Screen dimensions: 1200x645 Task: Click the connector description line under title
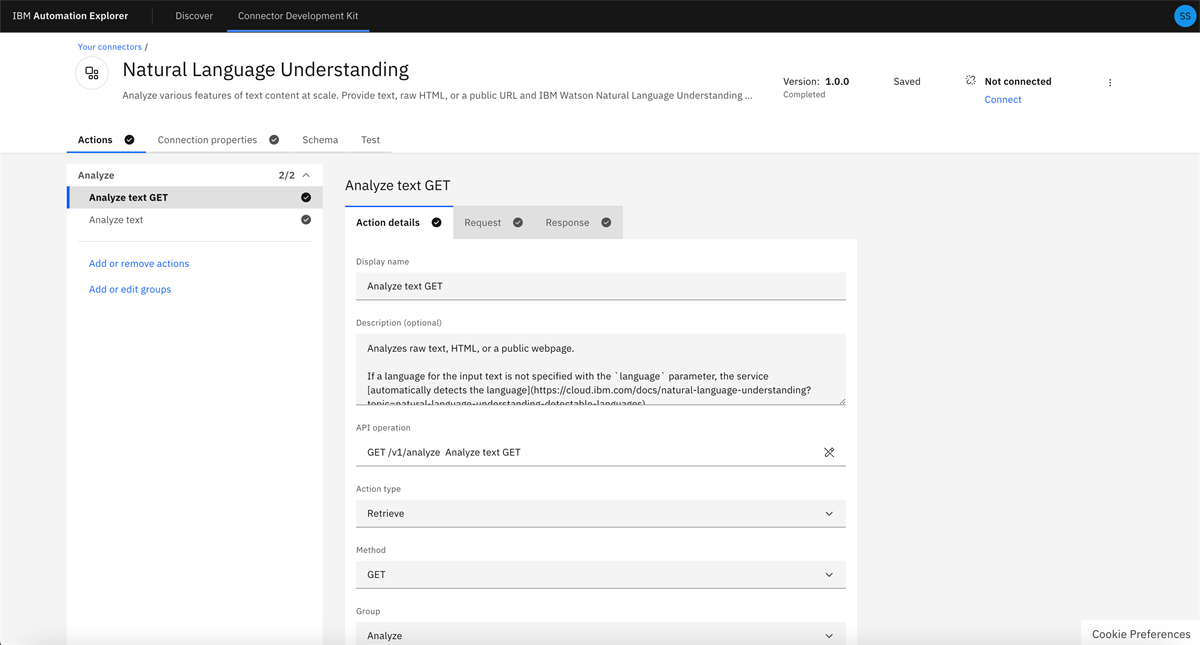(437, 96)
